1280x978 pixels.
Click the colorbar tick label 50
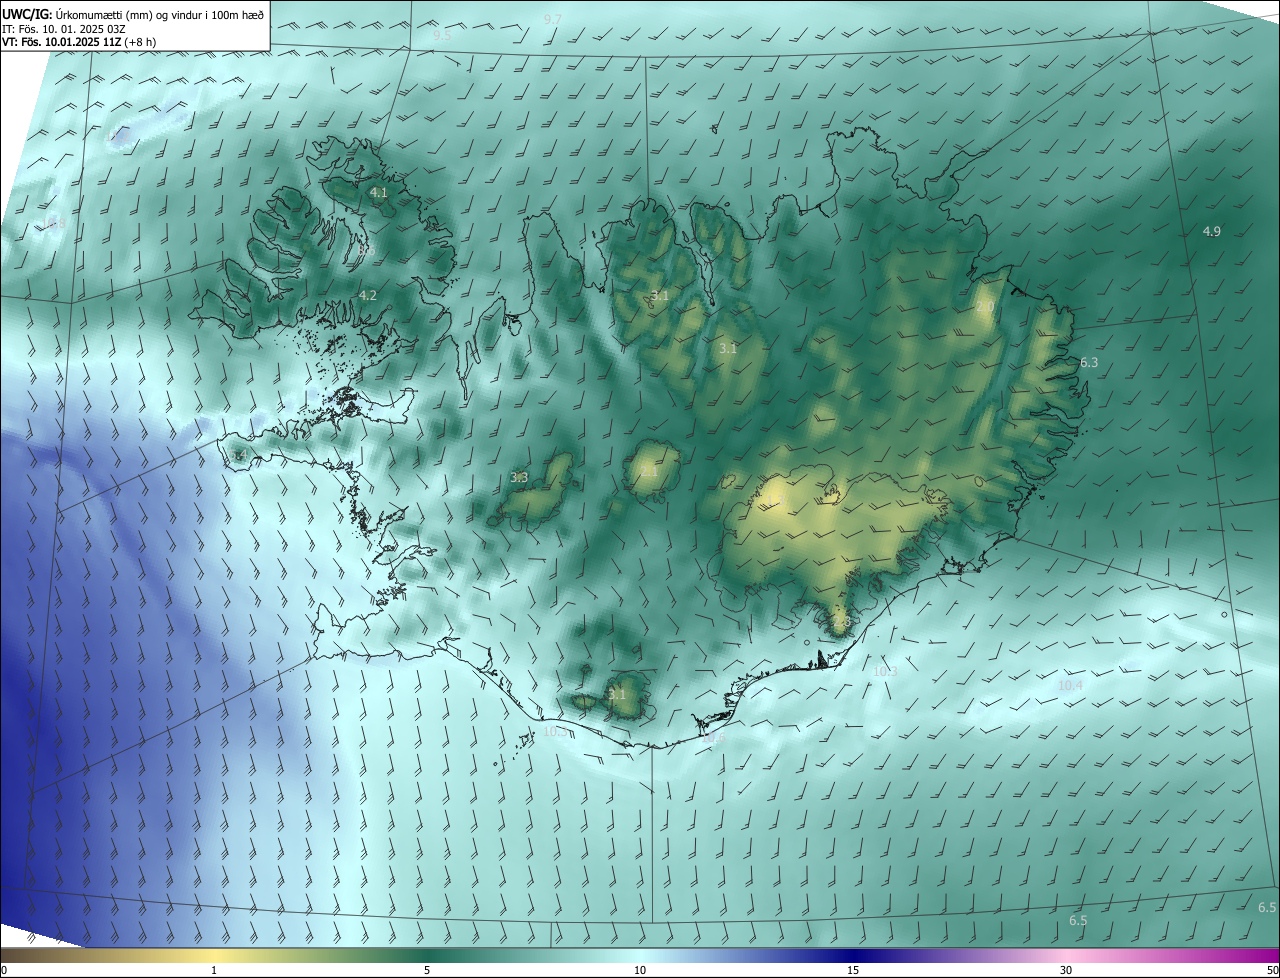(x=1272, y=970)
